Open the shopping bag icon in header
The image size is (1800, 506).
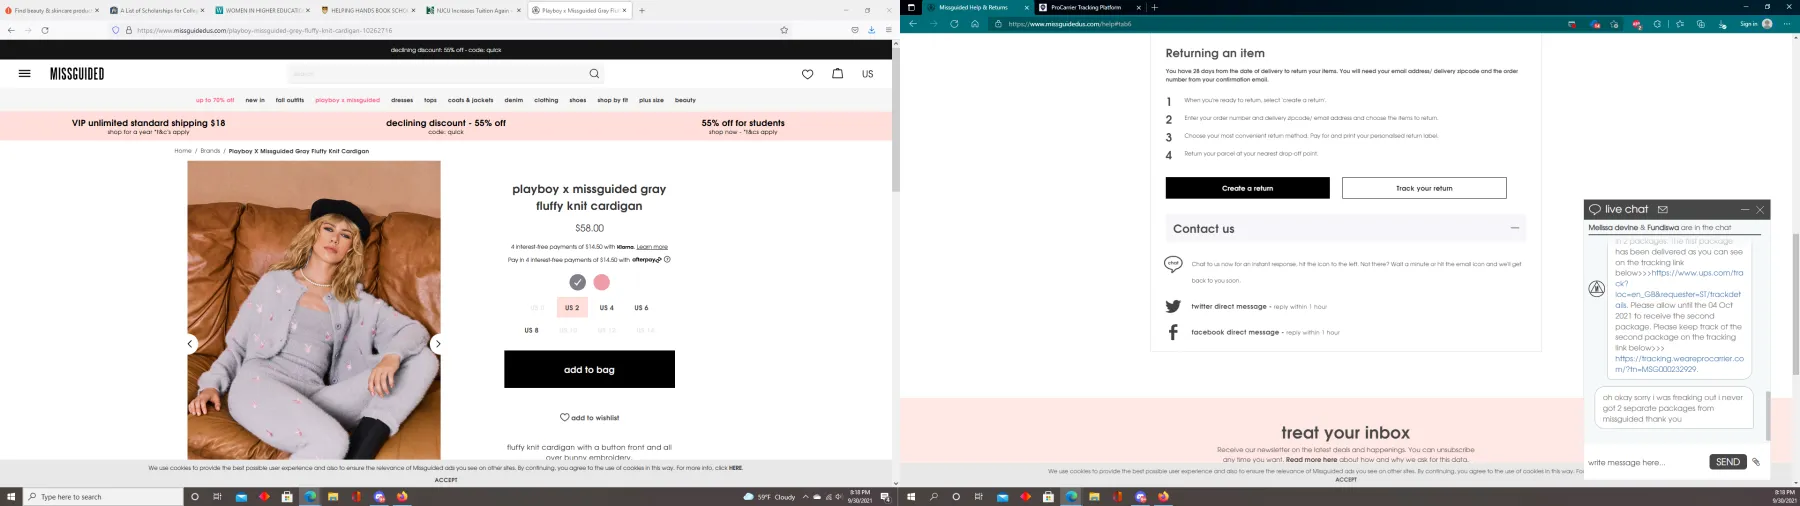(838, 74)
